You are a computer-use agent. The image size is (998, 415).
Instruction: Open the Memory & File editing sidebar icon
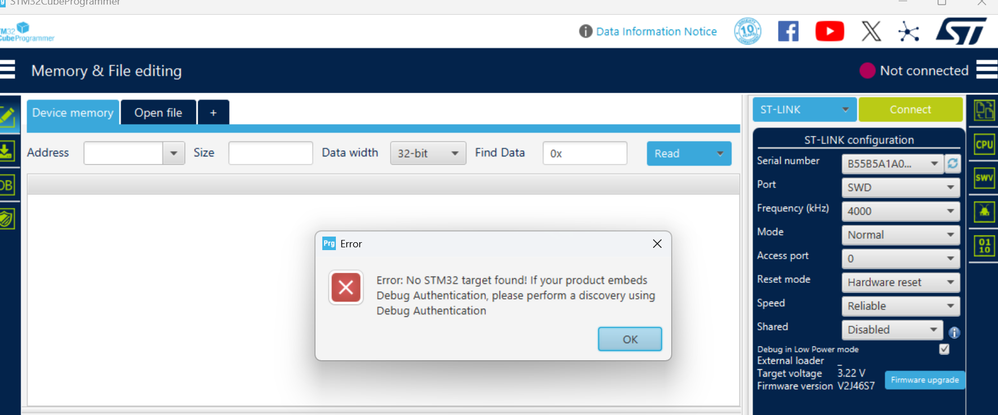[7, 116]
